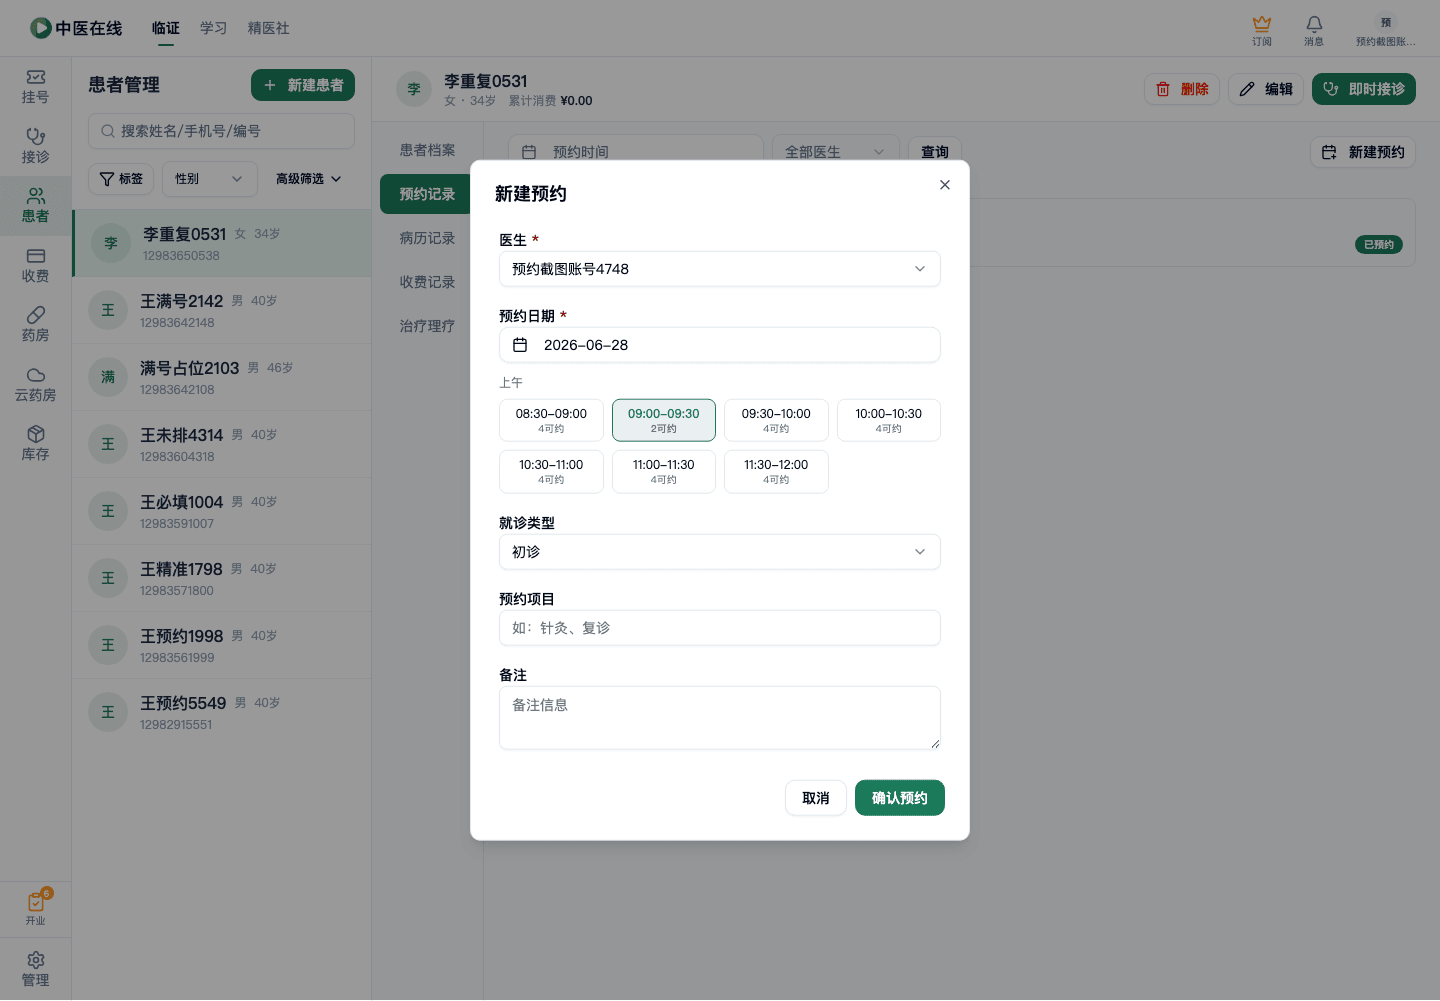Select the 08:30–09:00 time slot

tap(551, 420)
